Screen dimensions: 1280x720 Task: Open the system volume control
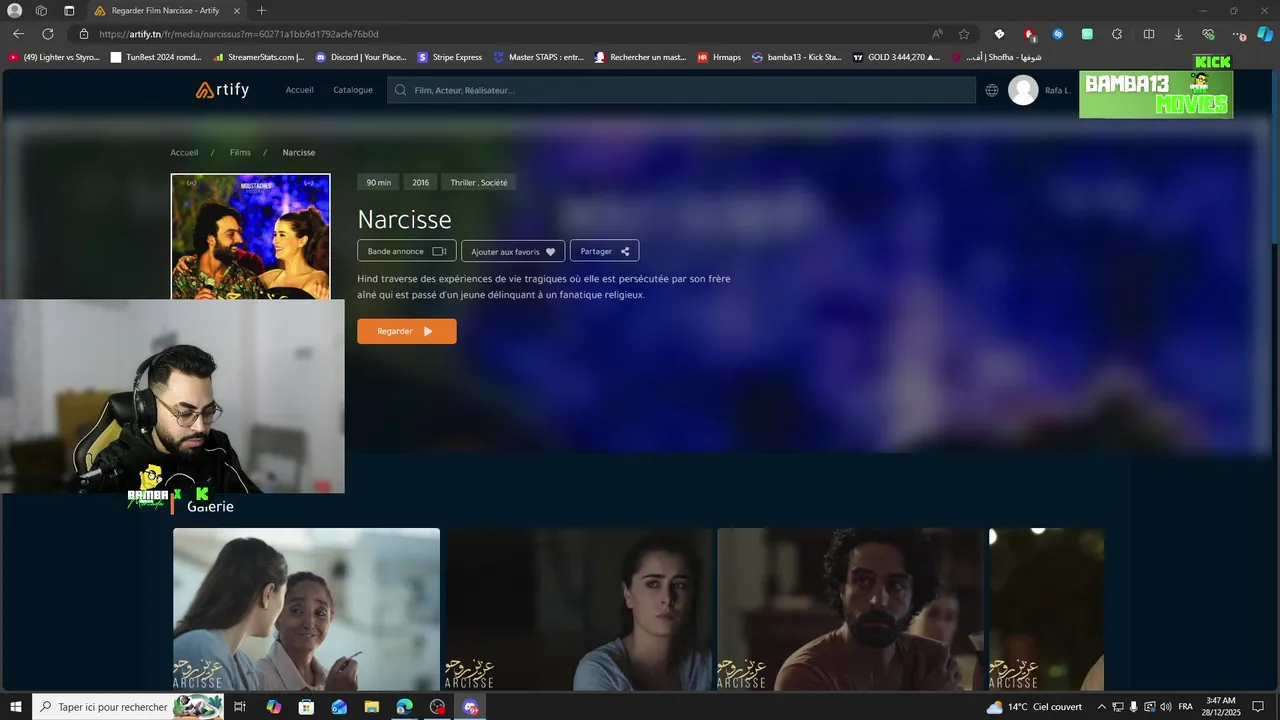pyautogui.click(x=1166, y=707)
